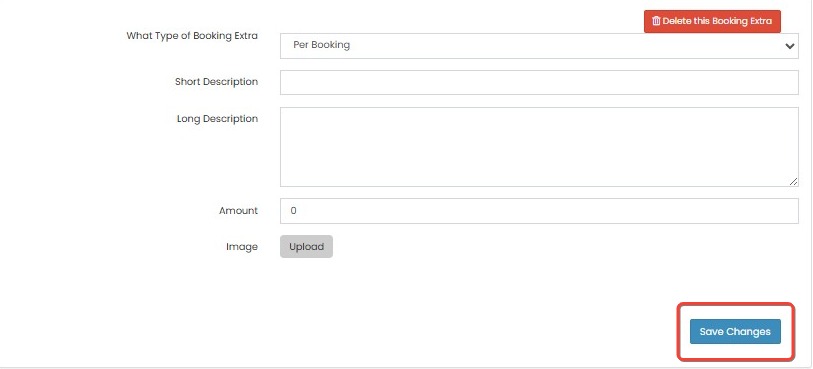Image resolution: width=813 pixels, height=369 pixels.
Task: Click the Delete this Booking Extra button
Action: click(x=712, y=21)
